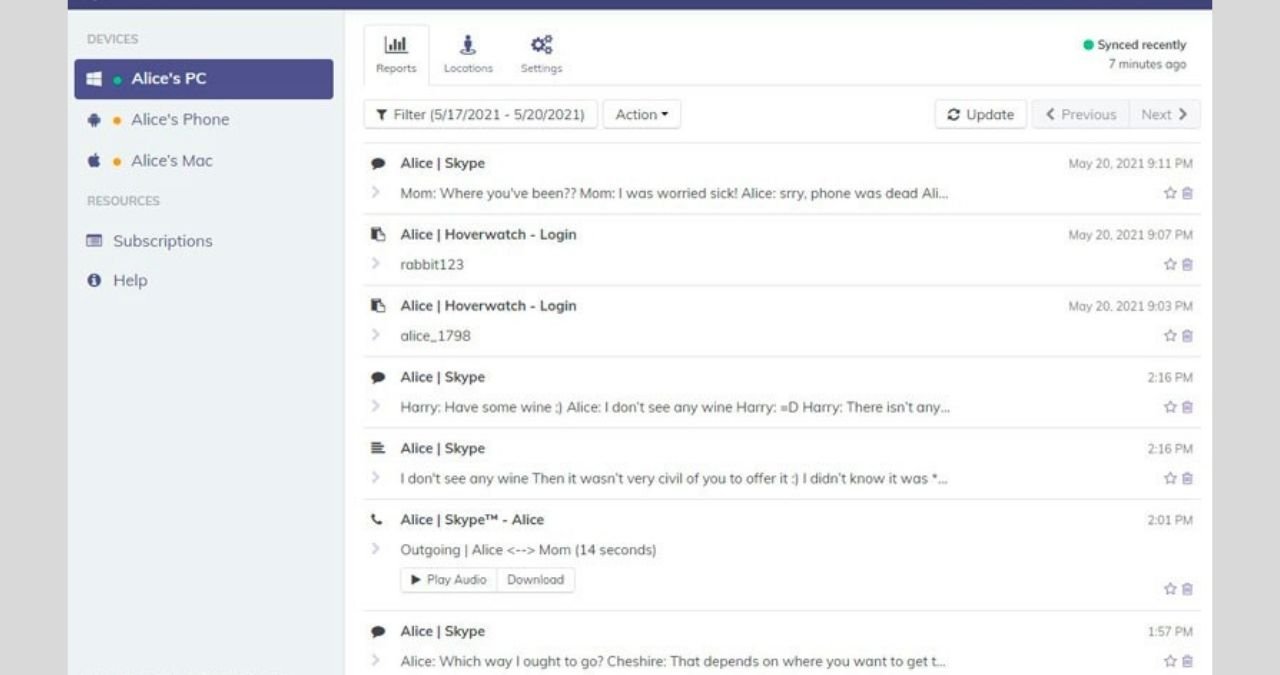Select Alice's PC device
This screenshot has width=1280, height=675.
tap(204, 79)
